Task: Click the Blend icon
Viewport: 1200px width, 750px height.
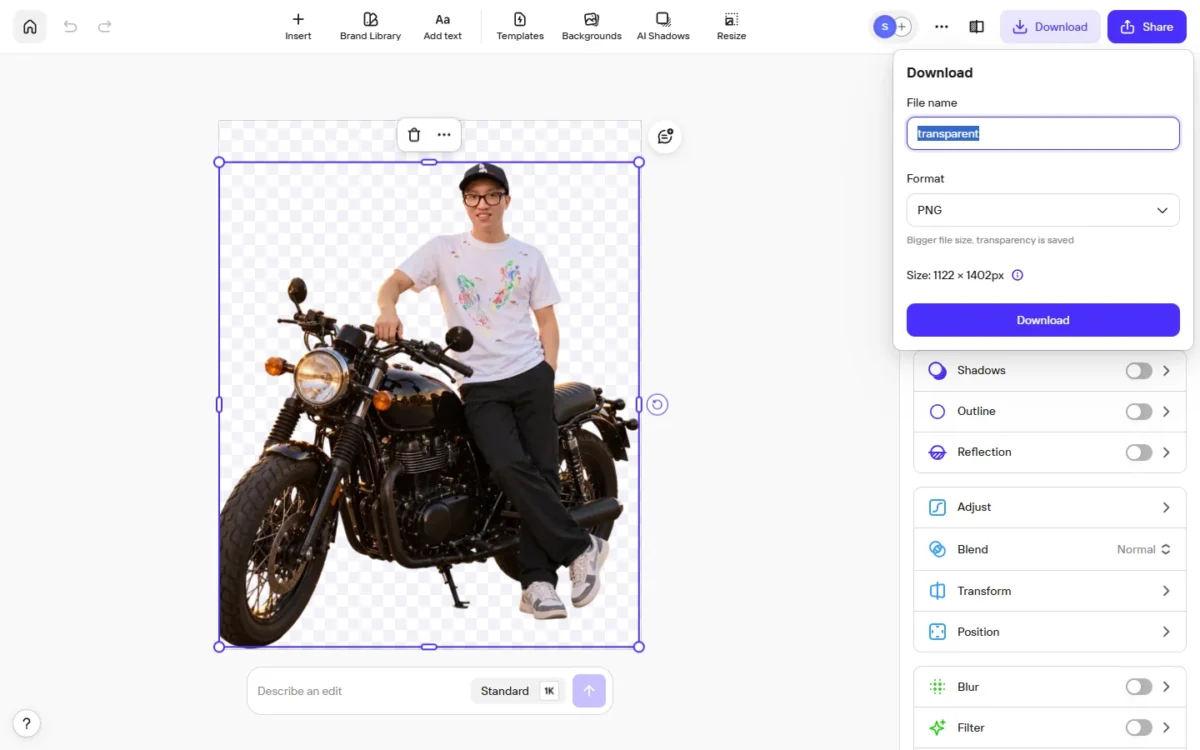Action: click(x=937, y=549)
